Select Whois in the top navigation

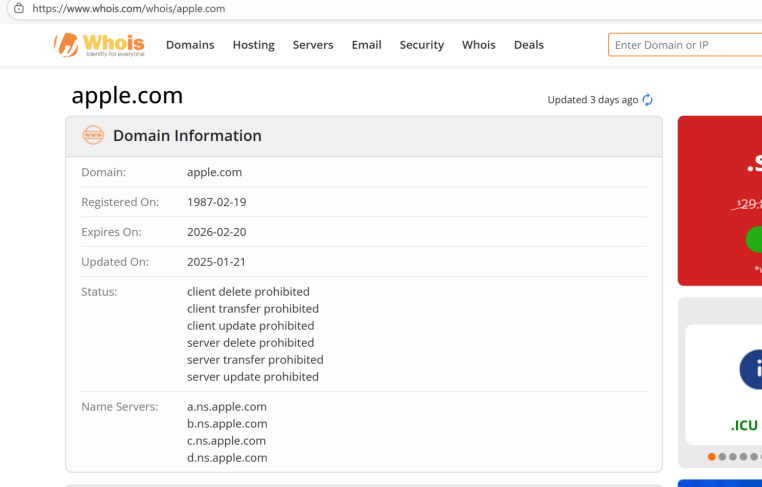tap(478, 45)
